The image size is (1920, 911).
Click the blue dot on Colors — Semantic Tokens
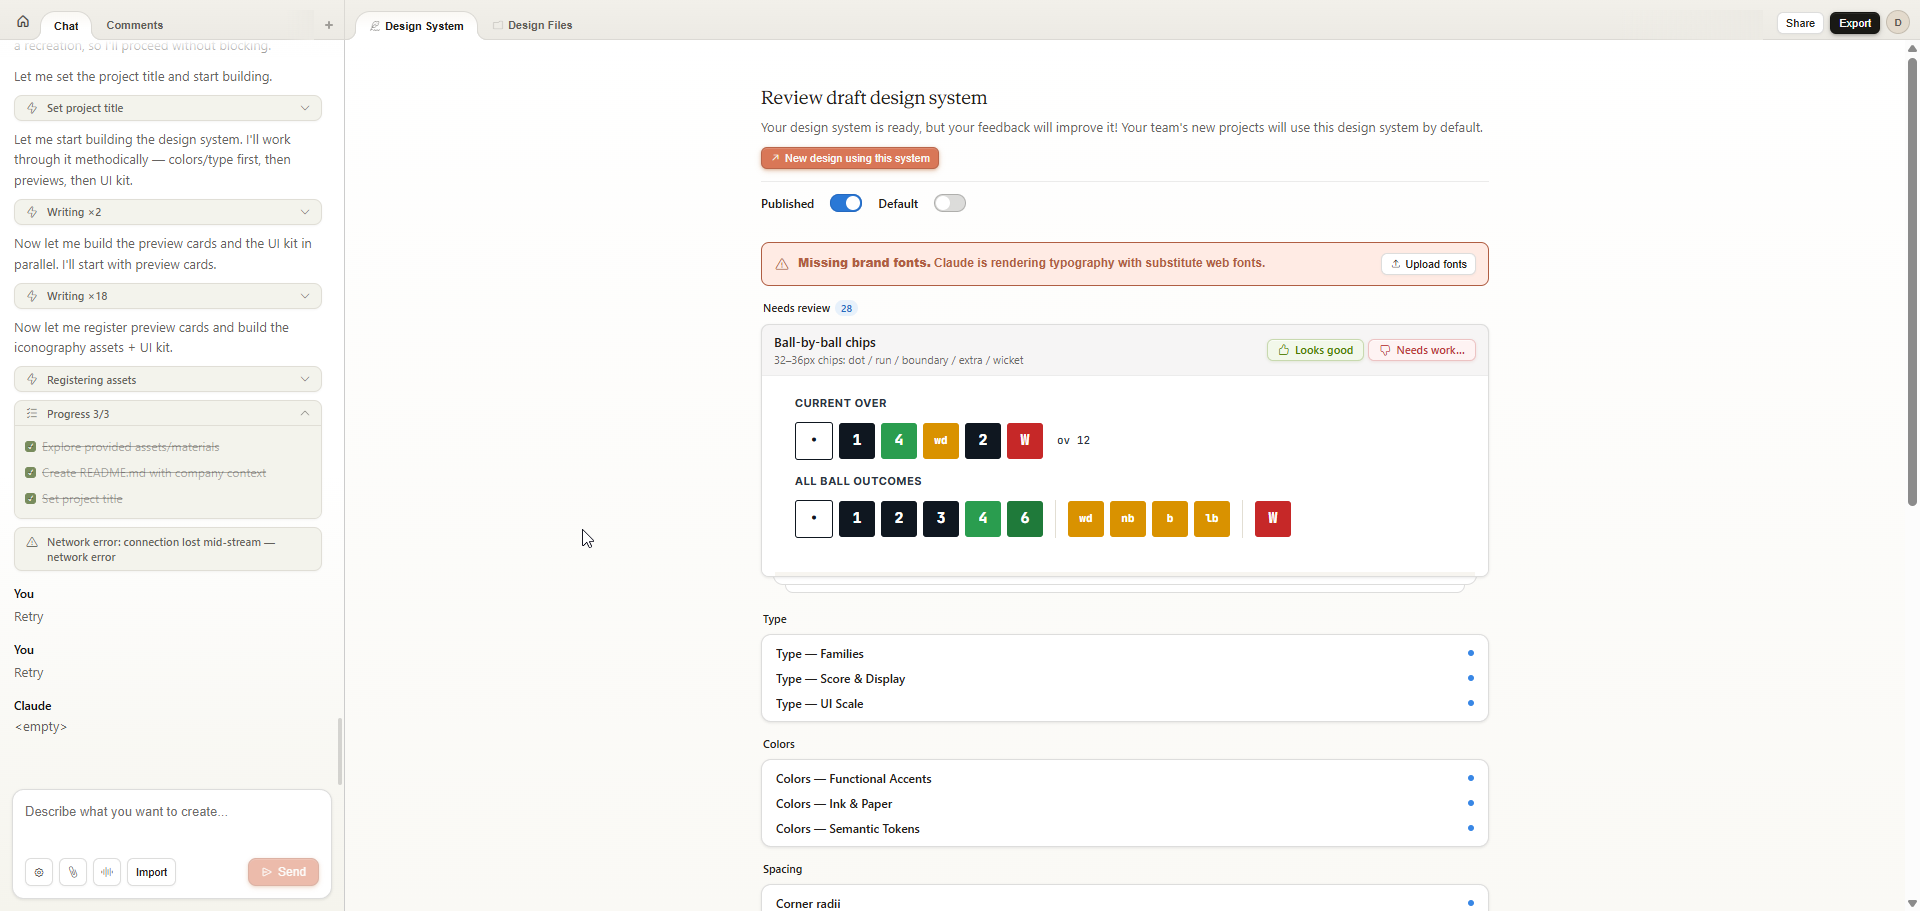click(x=1471, y=828)
